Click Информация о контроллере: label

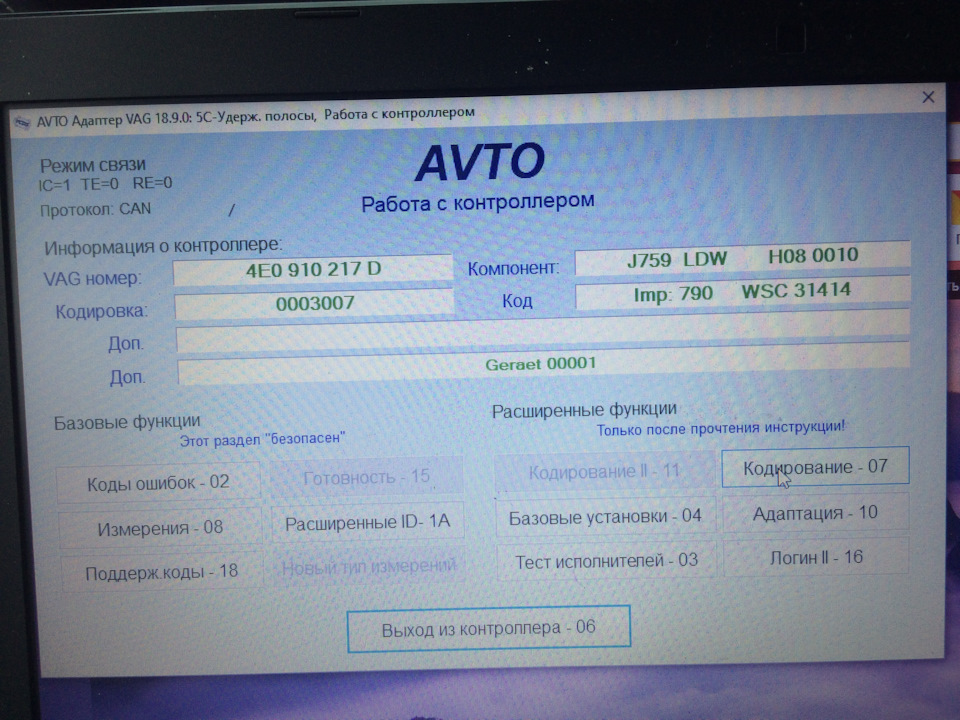(163, 246)
